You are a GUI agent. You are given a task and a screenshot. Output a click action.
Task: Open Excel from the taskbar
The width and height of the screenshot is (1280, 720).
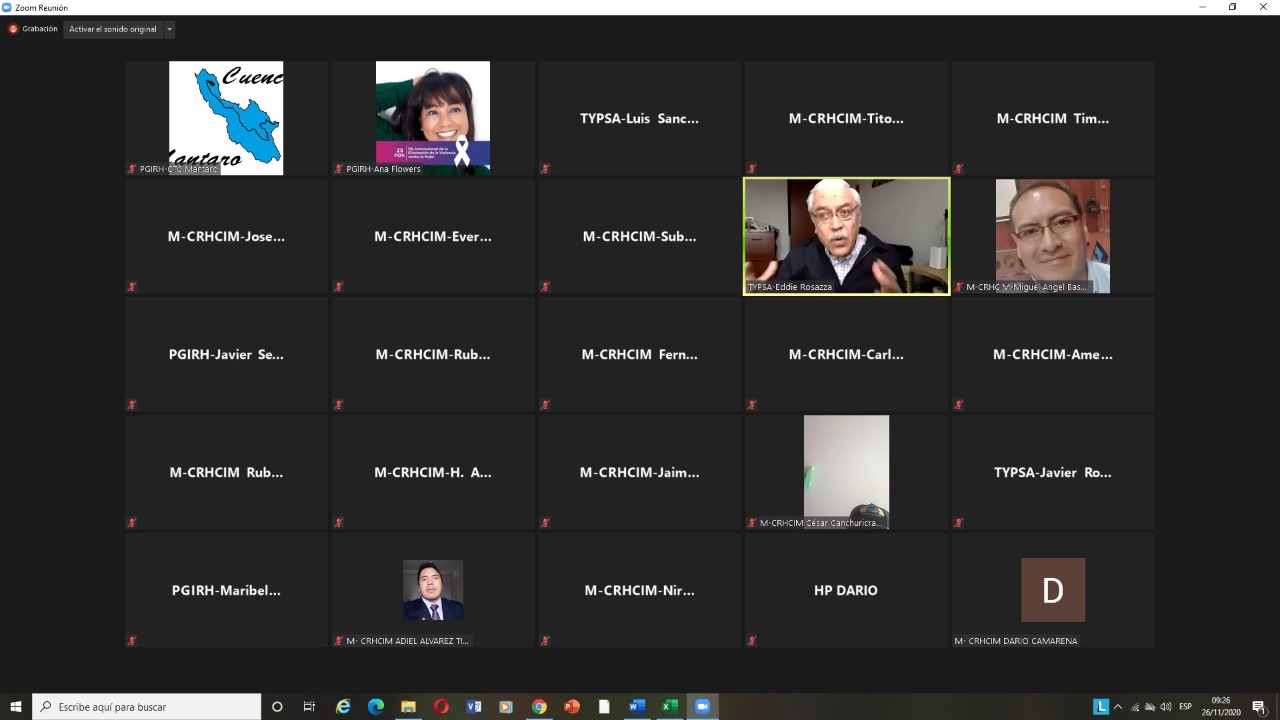pyautogui.click(x=670, y=707)
